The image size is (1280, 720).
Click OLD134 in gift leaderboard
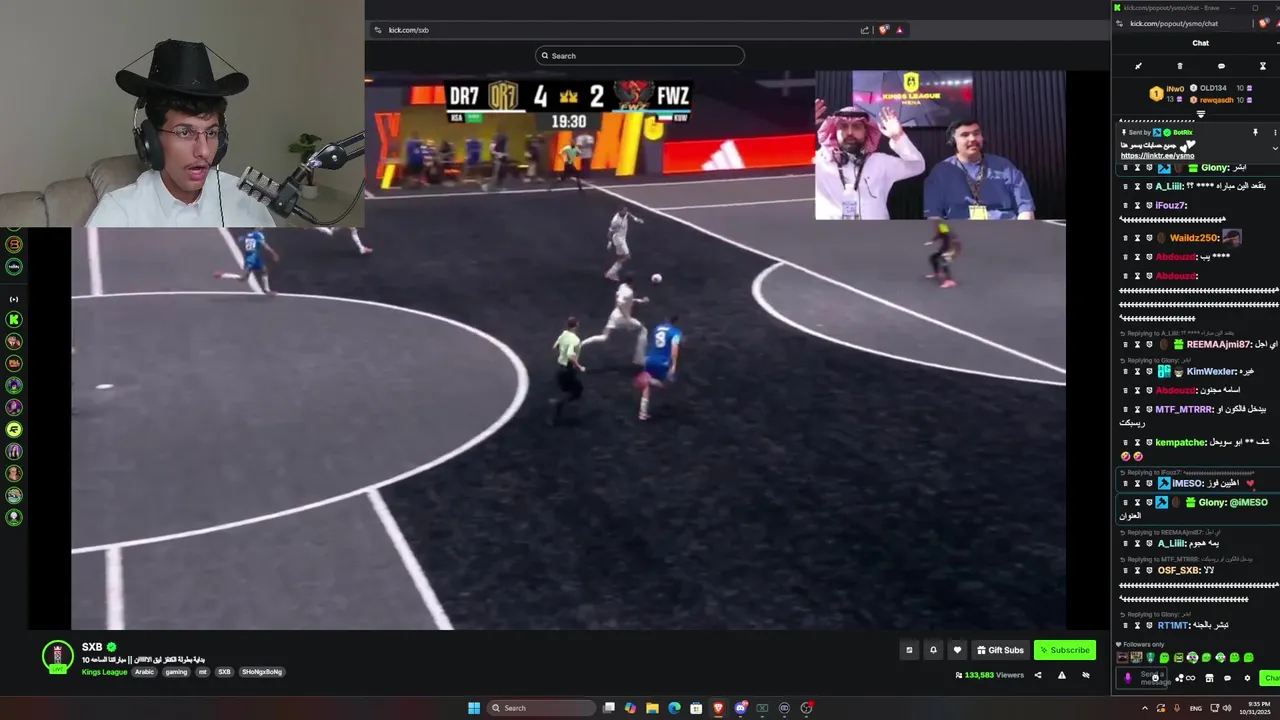(x=1213, y=88)
